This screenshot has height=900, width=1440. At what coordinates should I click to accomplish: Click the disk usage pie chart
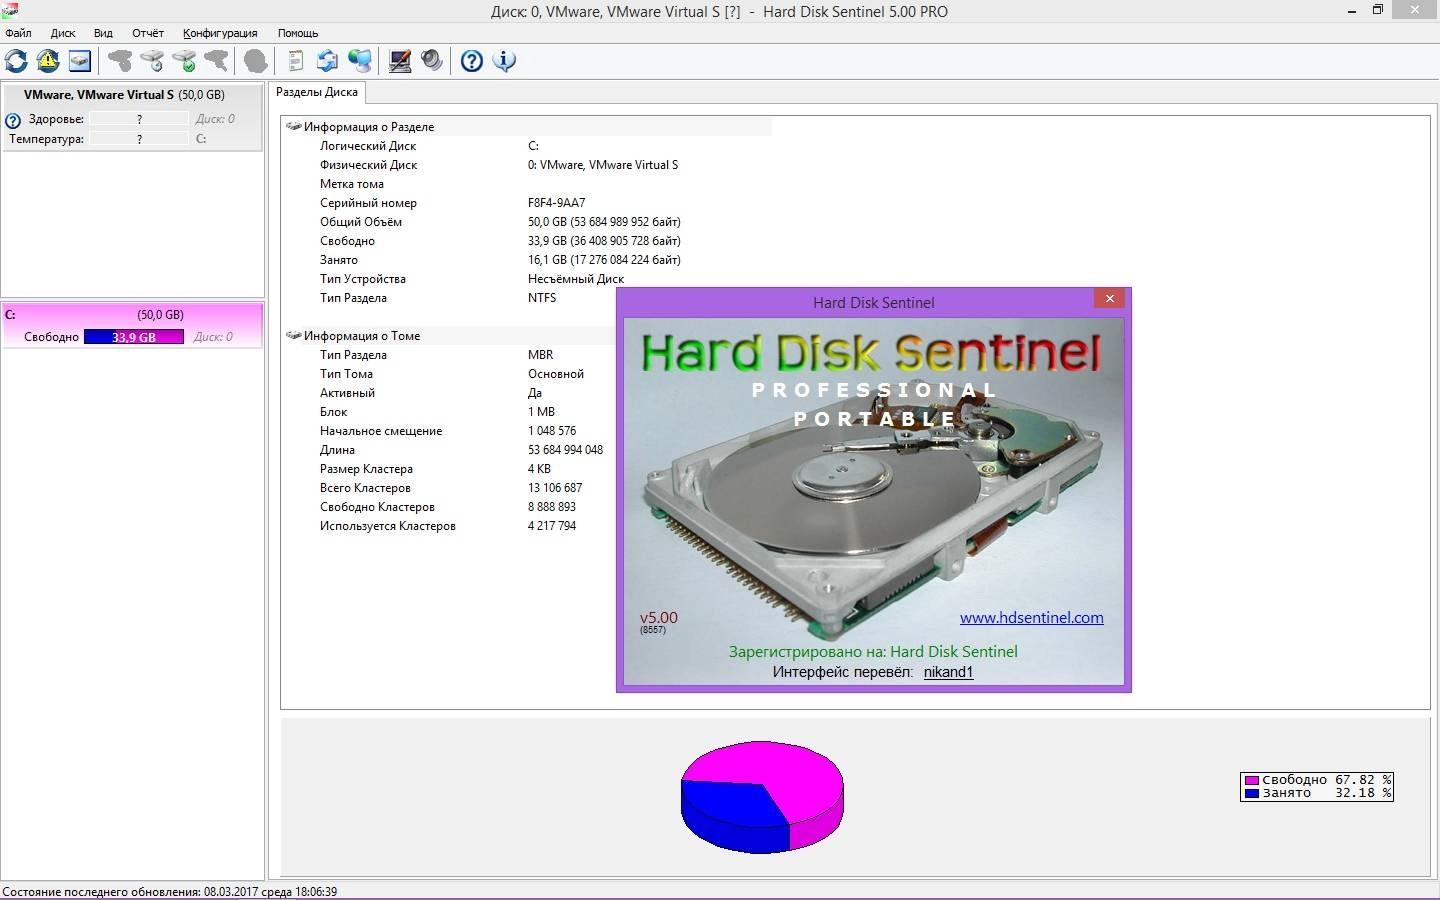point(762,797)
